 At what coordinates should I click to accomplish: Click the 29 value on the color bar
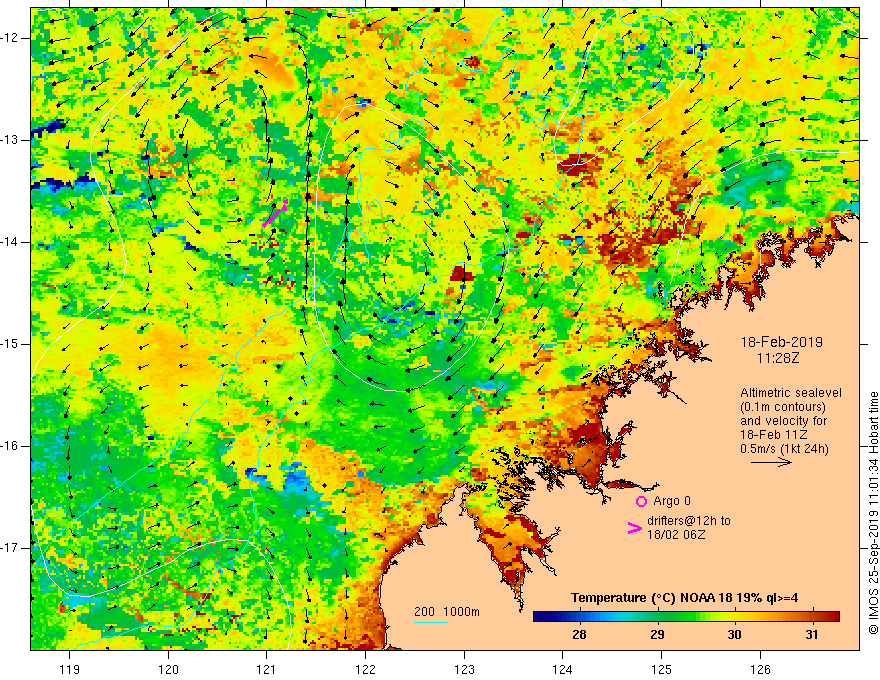(x=657, y=635)
